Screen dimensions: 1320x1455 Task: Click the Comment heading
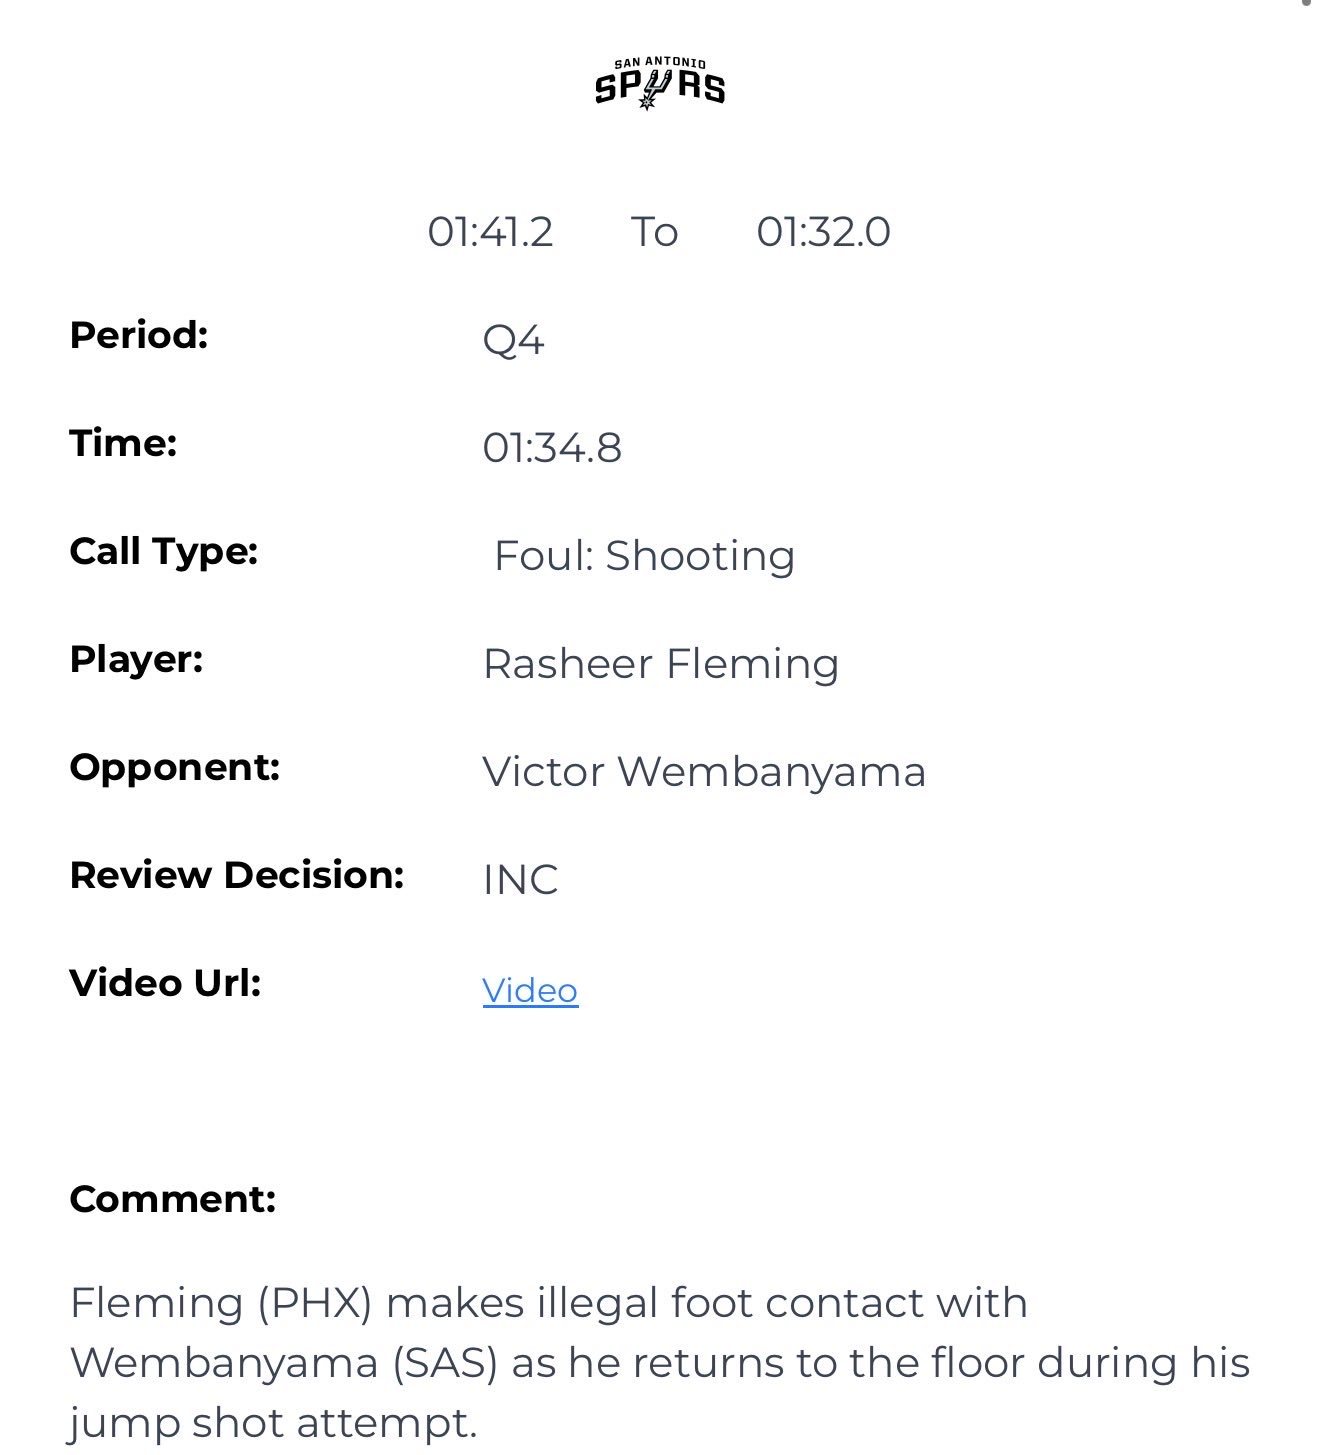(x=173, y=1198)
